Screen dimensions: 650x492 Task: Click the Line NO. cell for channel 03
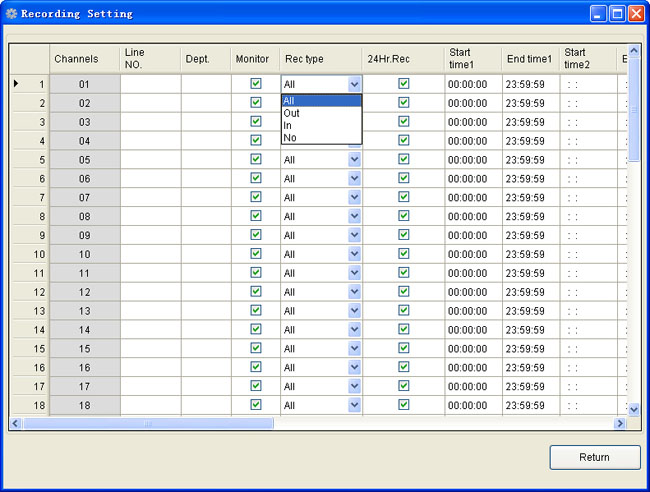150,122
